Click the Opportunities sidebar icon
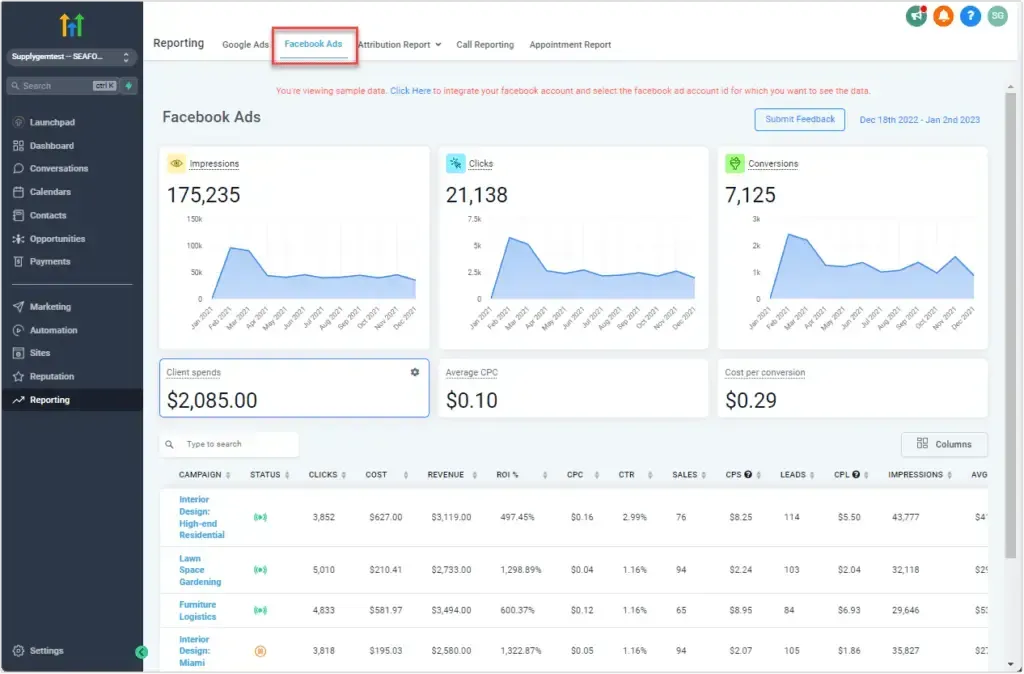This screenshot has width=1024, height=674. click(x=18, y=239)
